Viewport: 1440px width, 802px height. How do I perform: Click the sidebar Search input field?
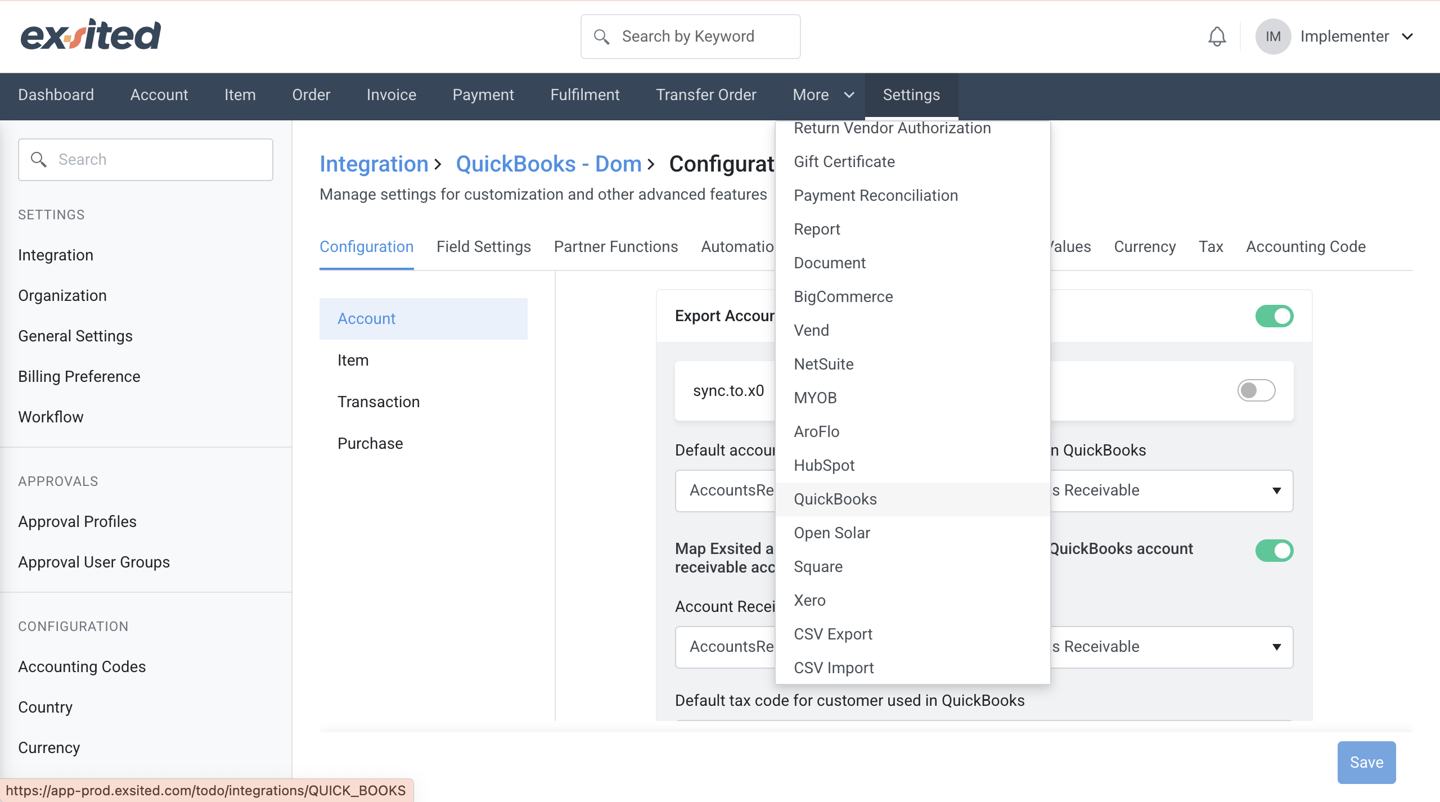(x=146, y=160)
